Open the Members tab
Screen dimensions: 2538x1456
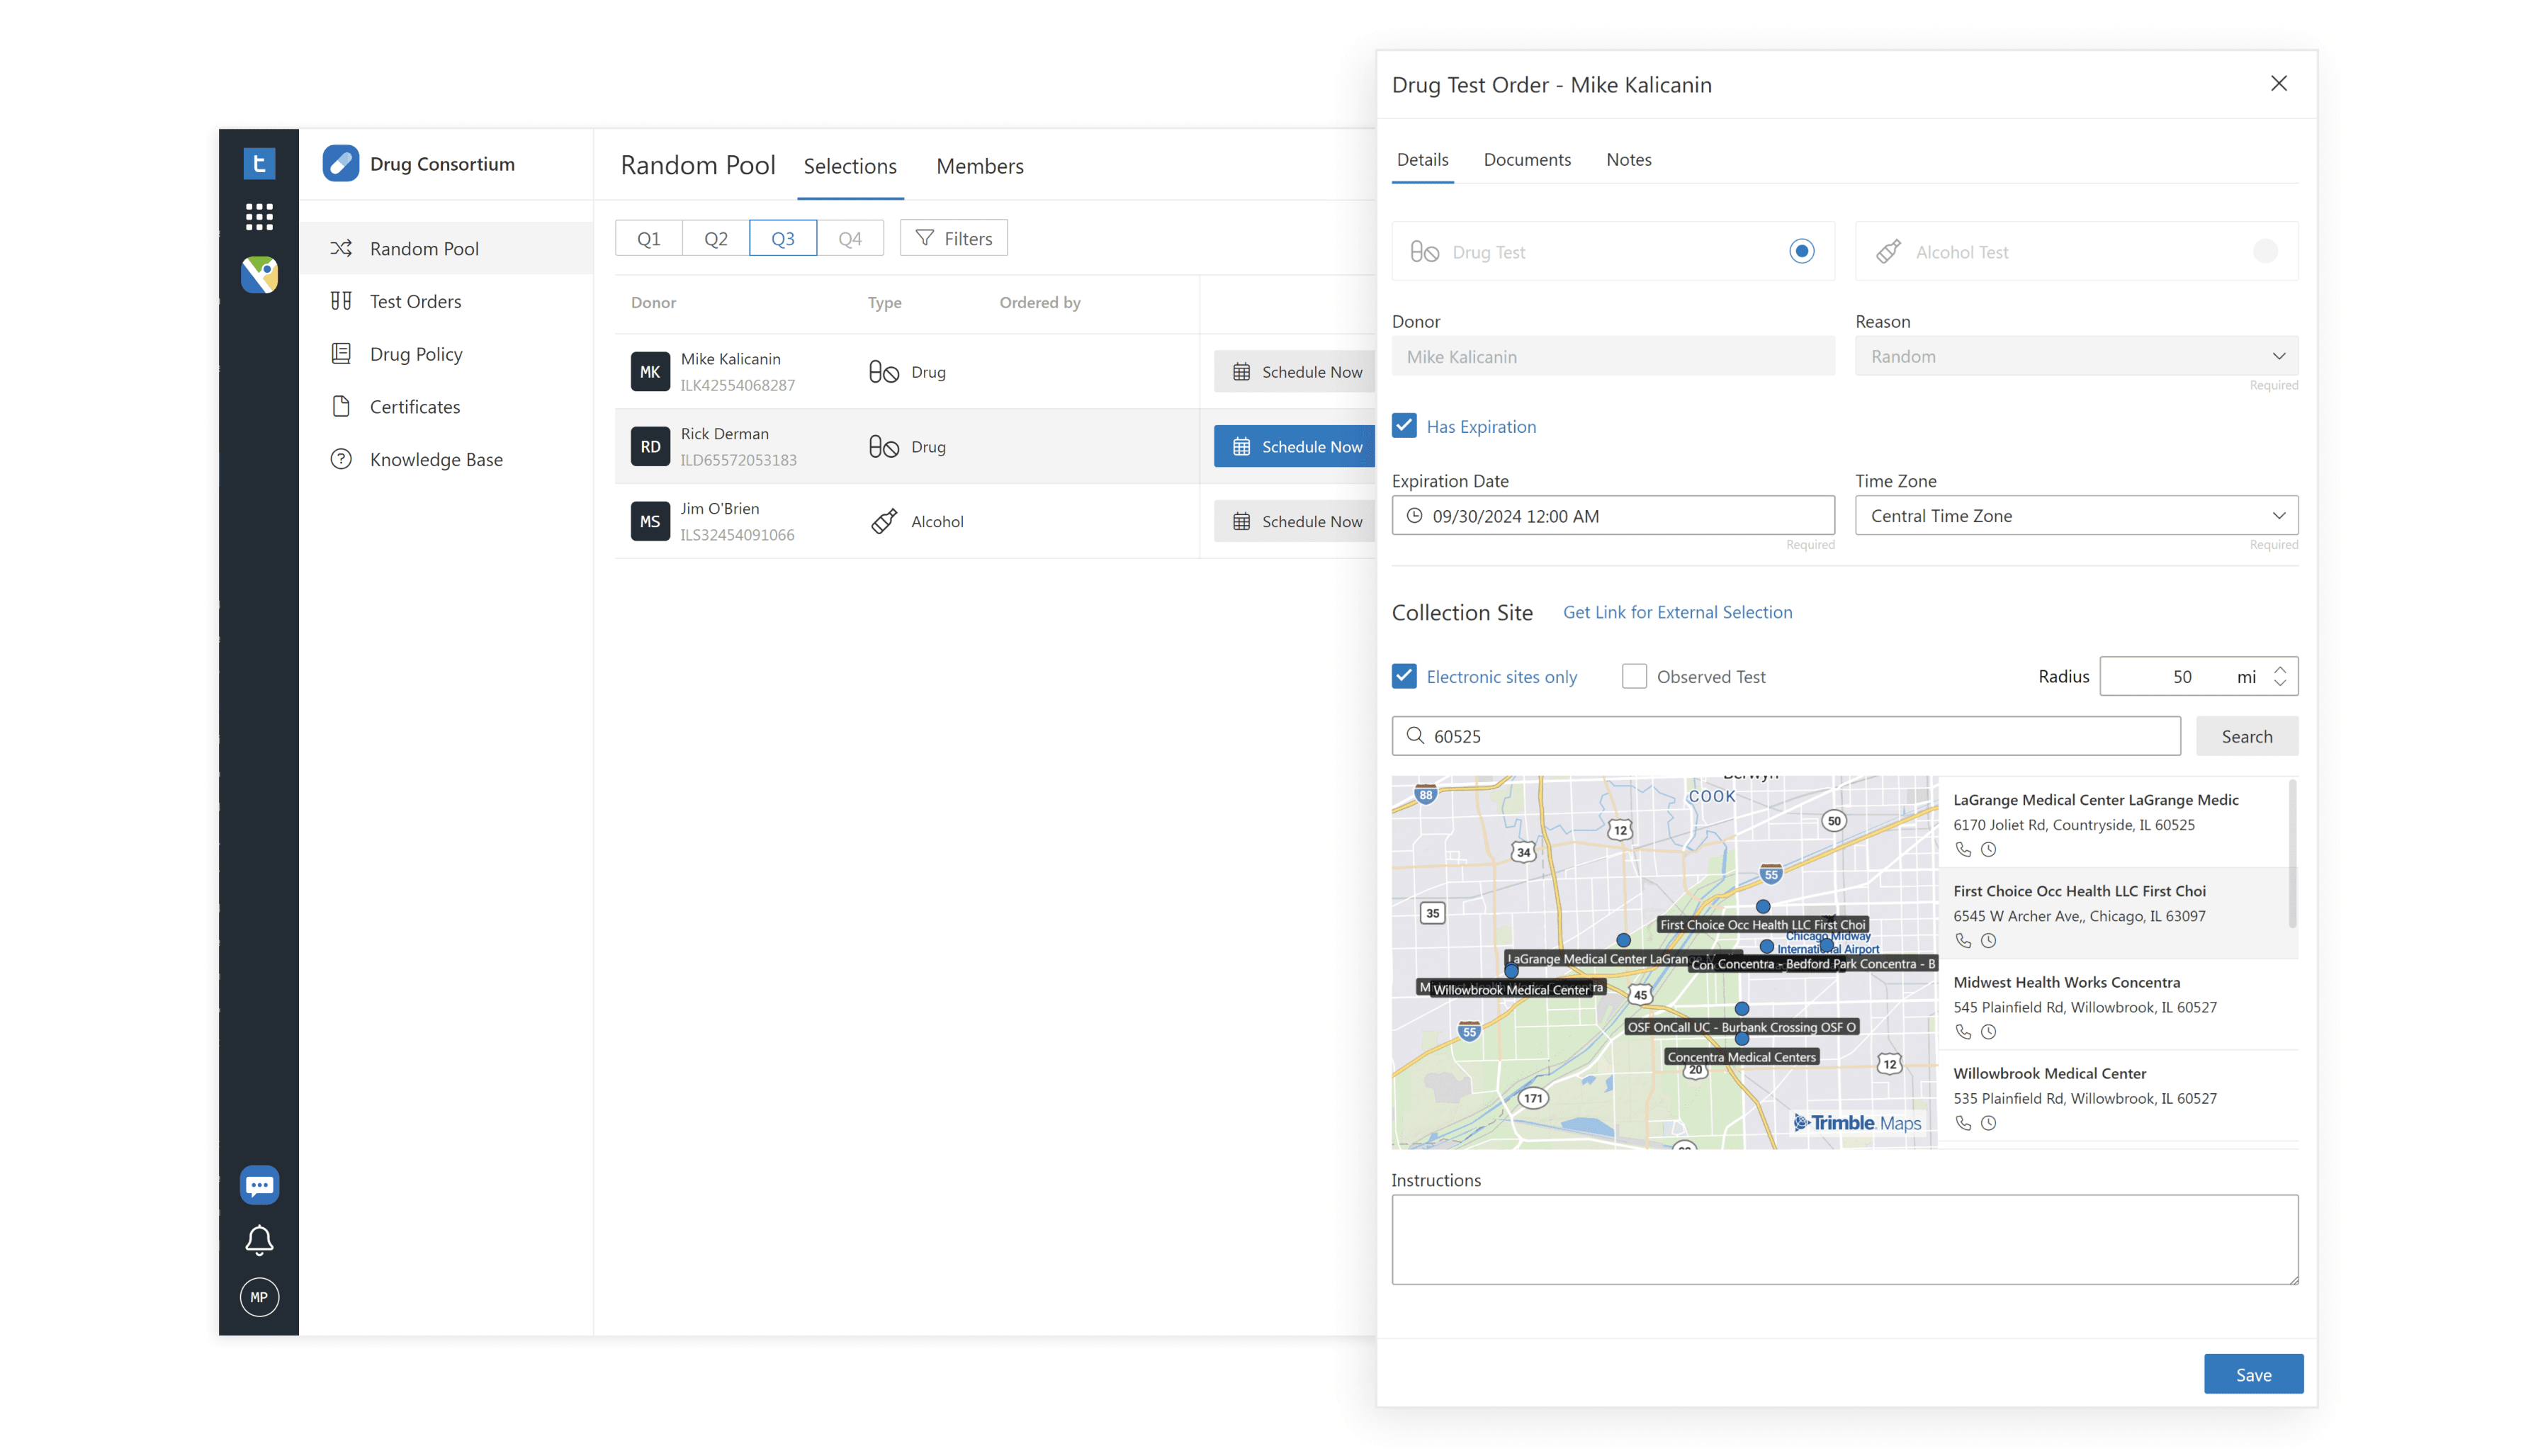point(980,166)
